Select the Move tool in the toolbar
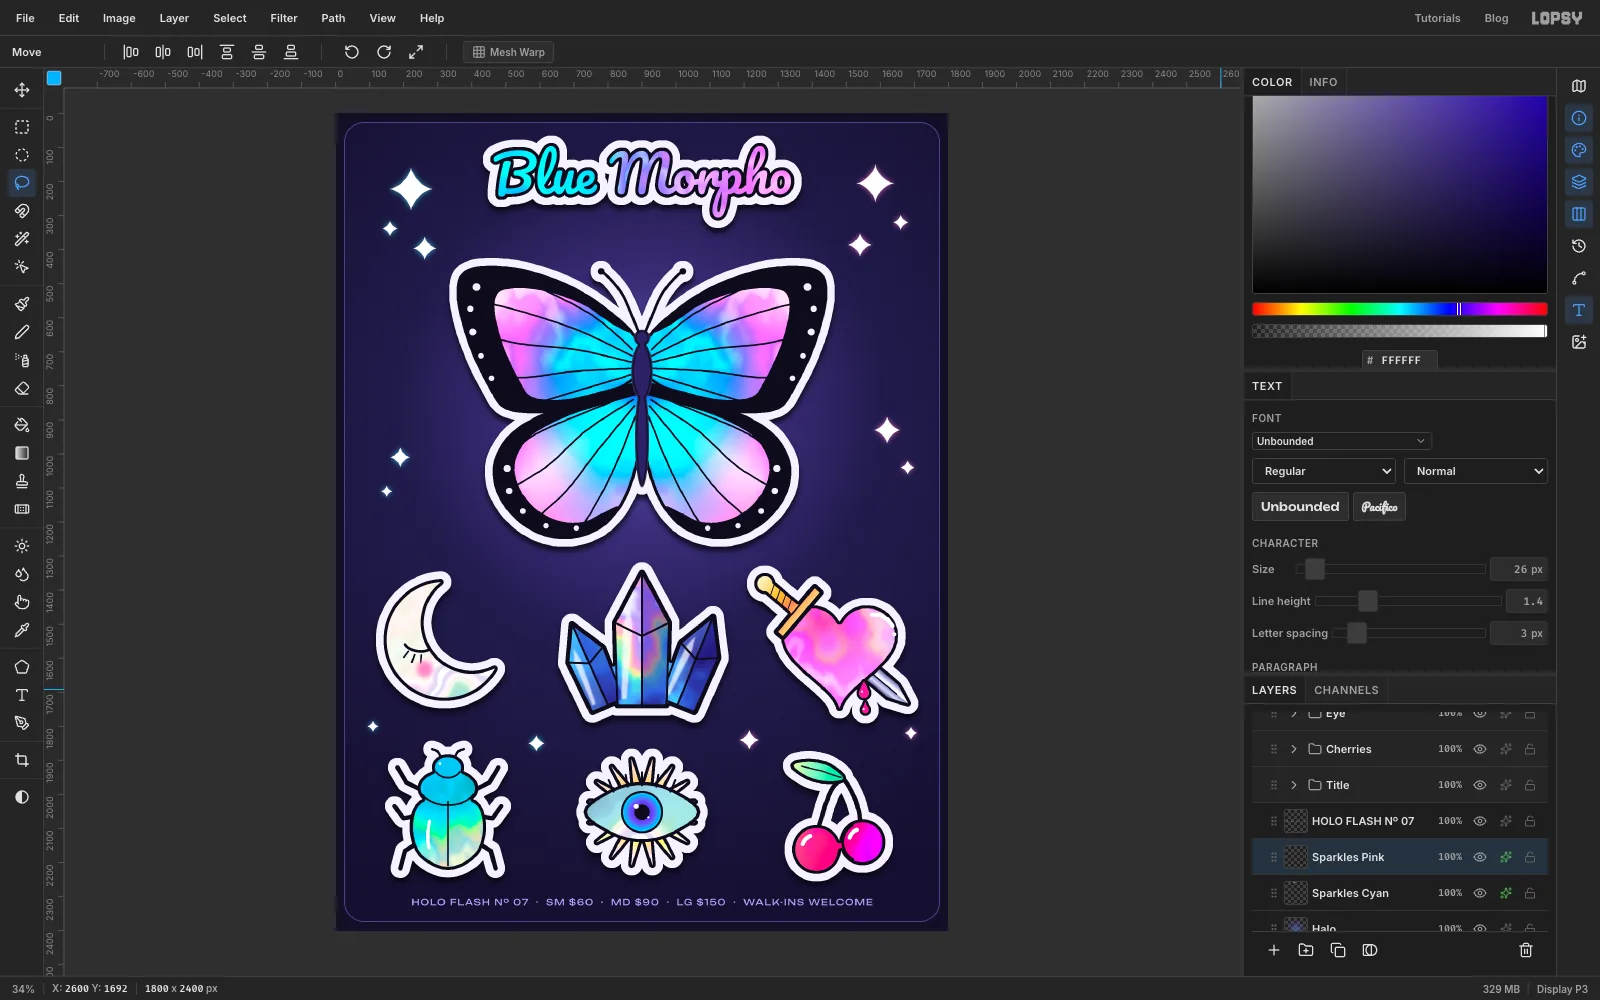 (x=22, y=90)
